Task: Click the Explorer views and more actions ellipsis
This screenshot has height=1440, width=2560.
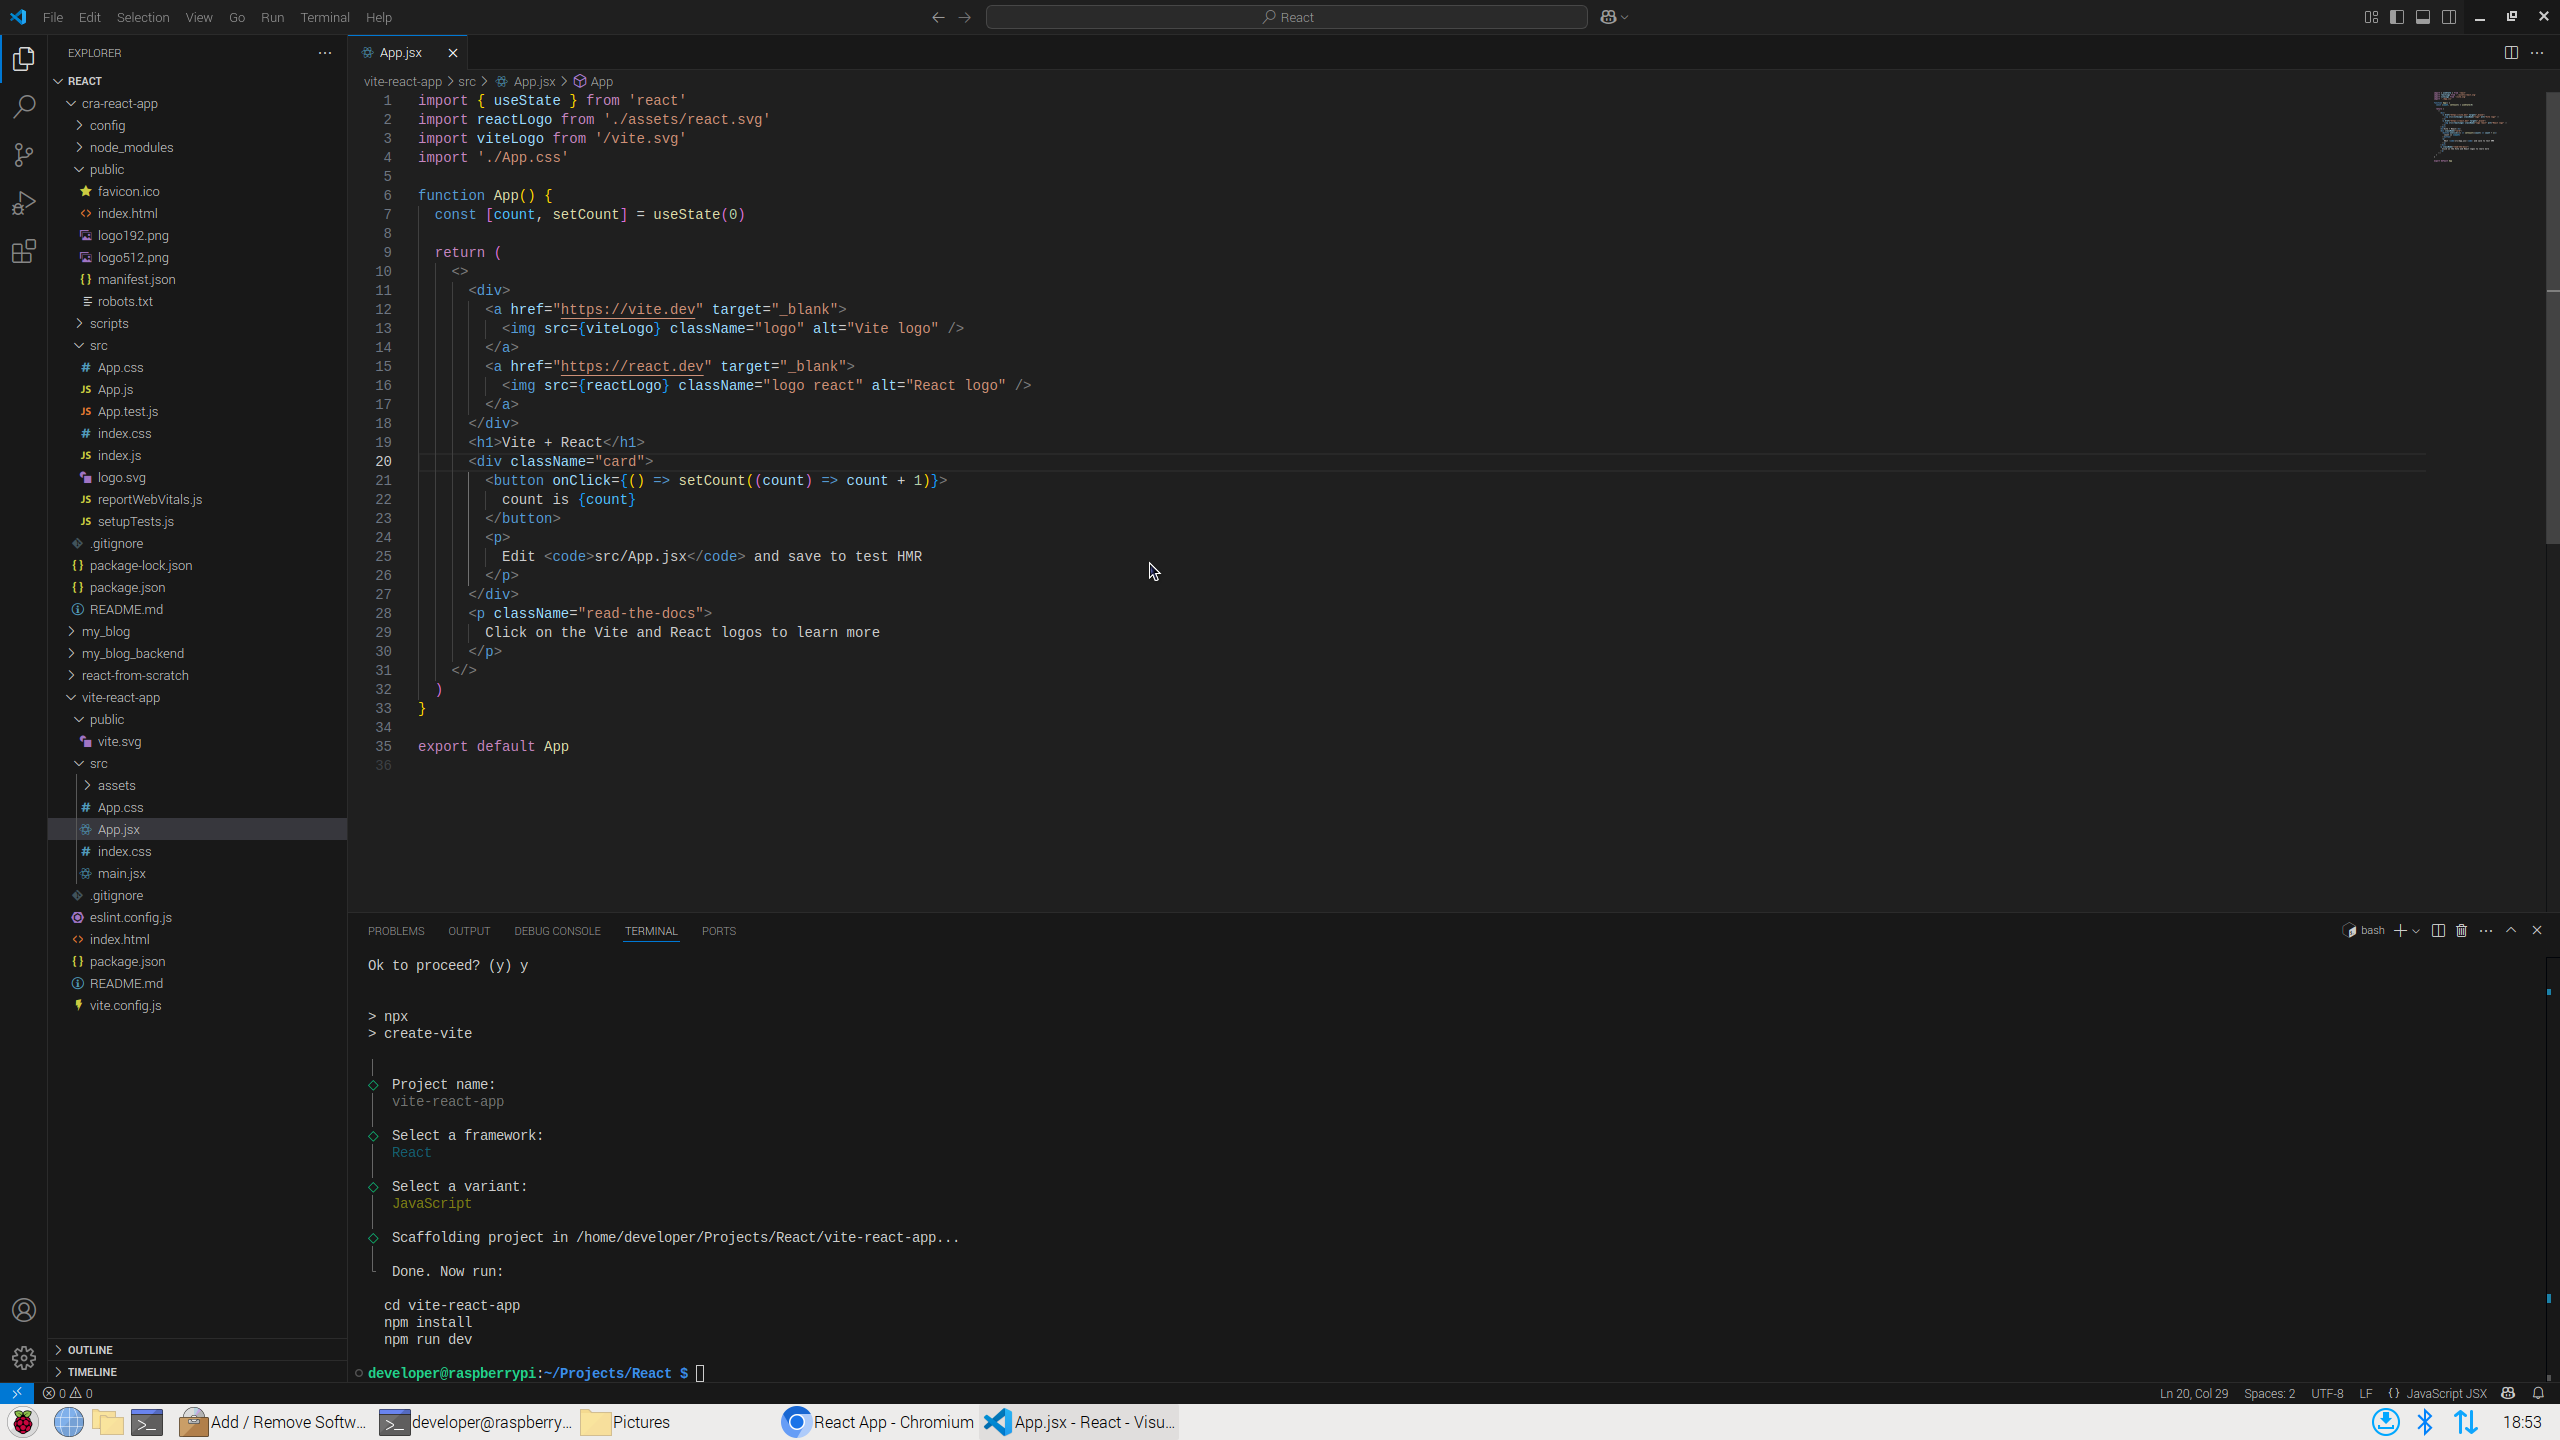Action: click(x=325, y=53)
